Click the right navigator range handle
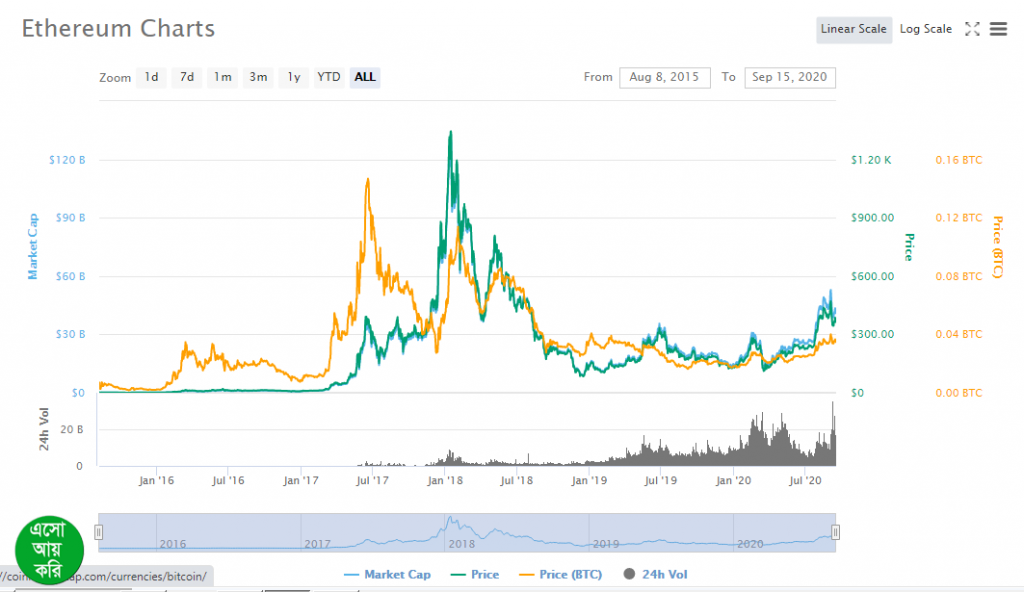 coord(836,532)
